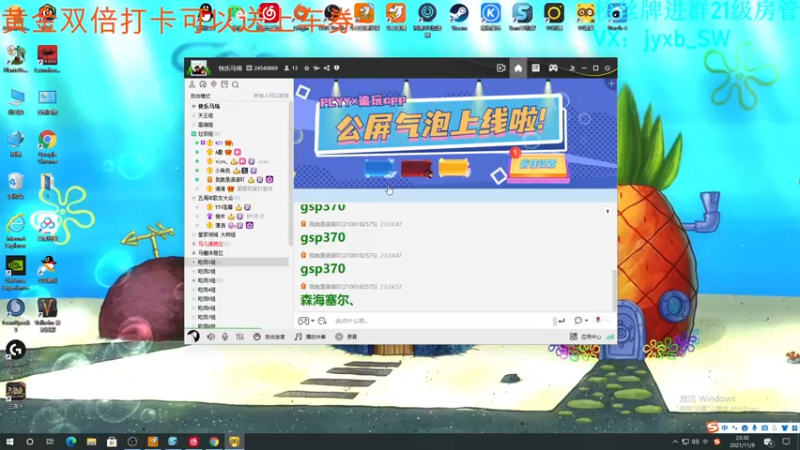Expand the 马棚休息区 channel
The width and height of the screenshot is (800, 450).
(194, 253)
